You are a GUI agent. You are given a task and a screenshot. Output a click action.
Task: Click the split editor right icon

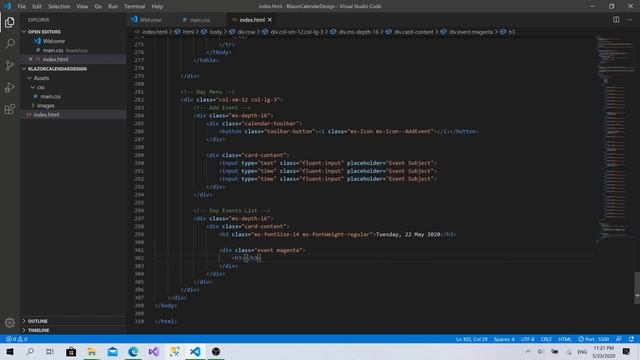point(616,20)
